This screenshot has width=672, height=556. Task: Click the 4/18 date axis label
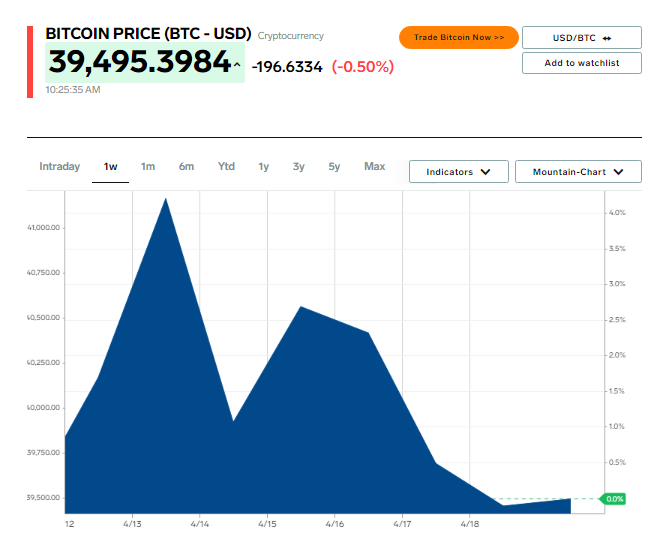pos(470,524)
